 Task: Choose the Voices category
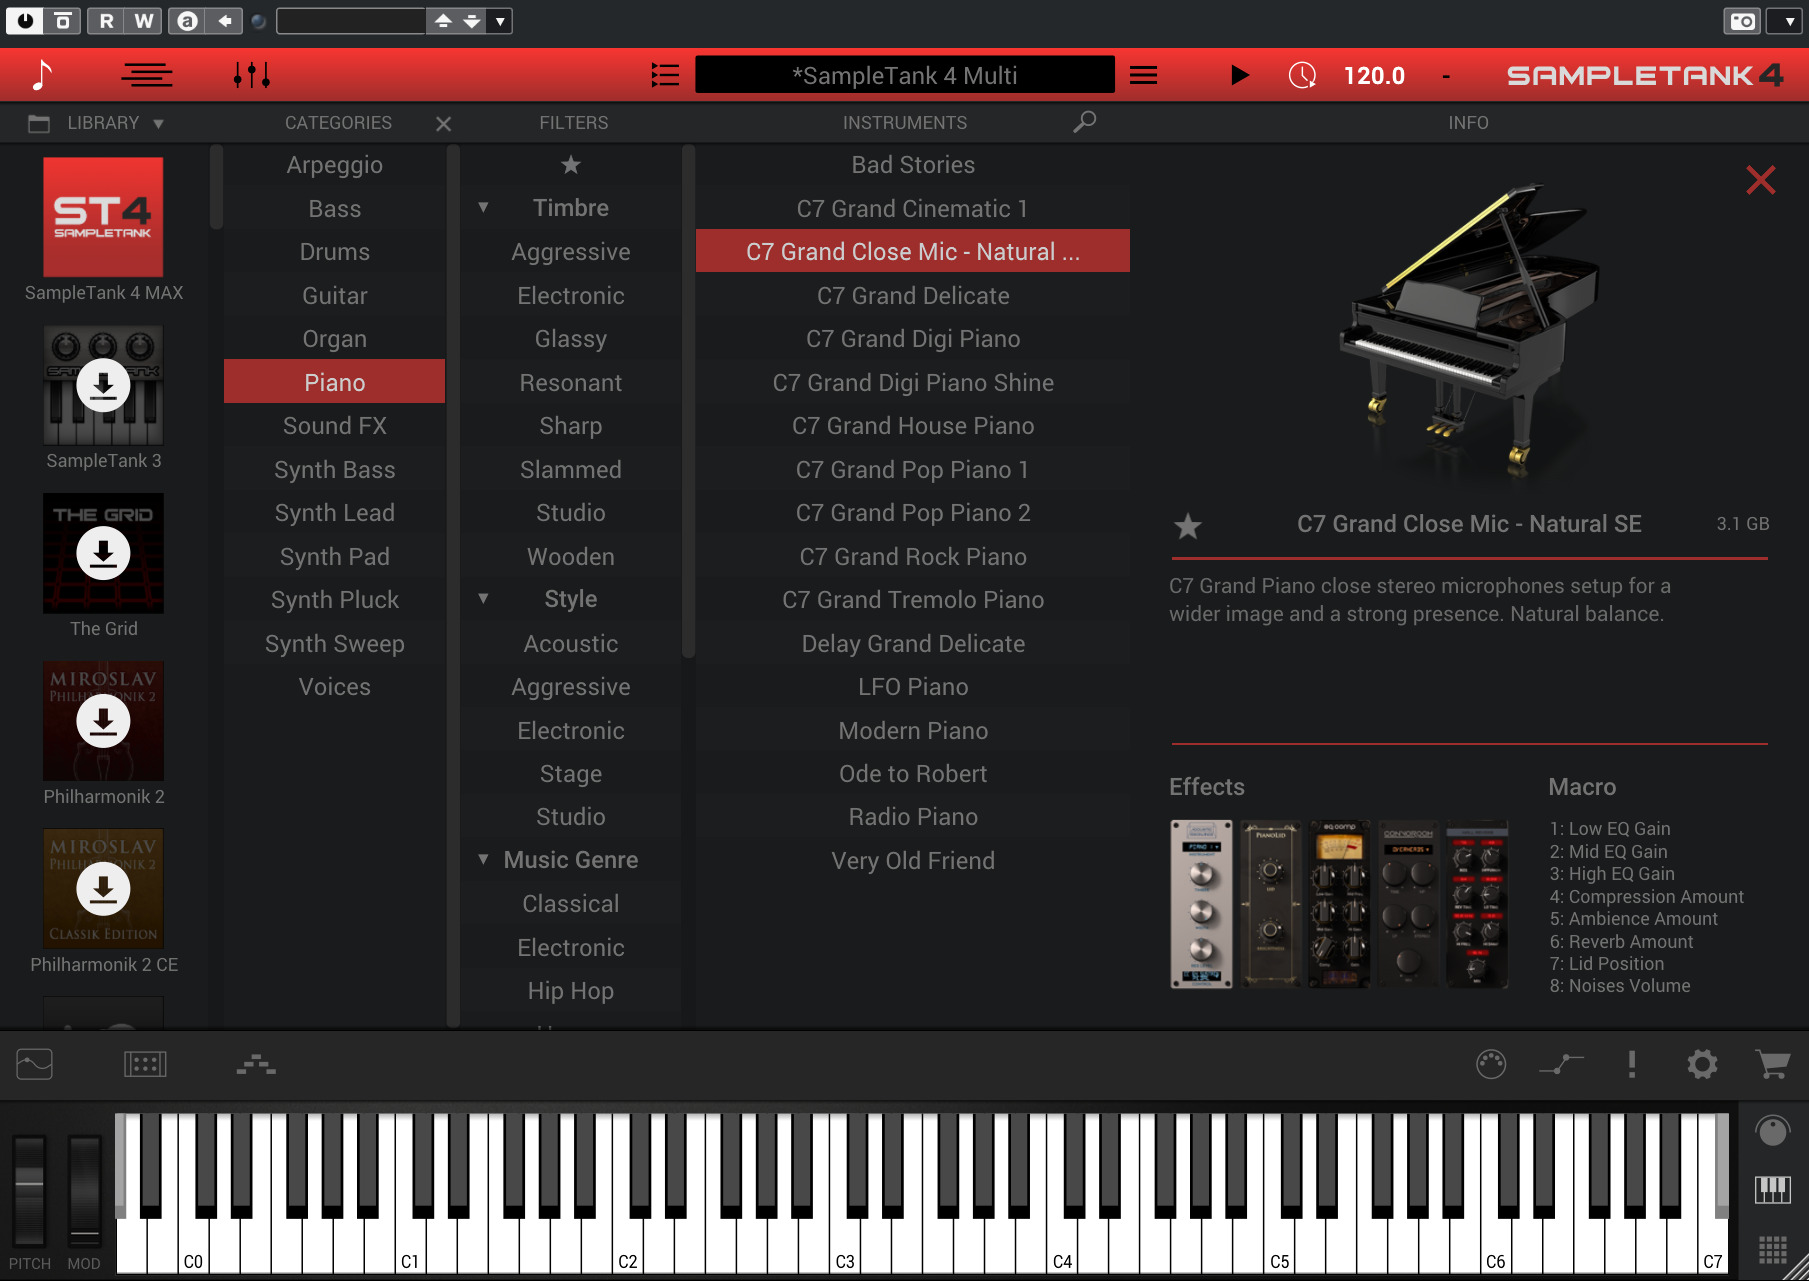(334, 687)
